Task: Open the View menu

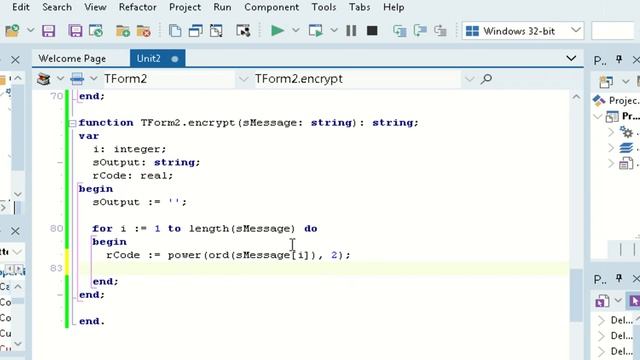Action: pyautogui.click(x=95, y=7)
